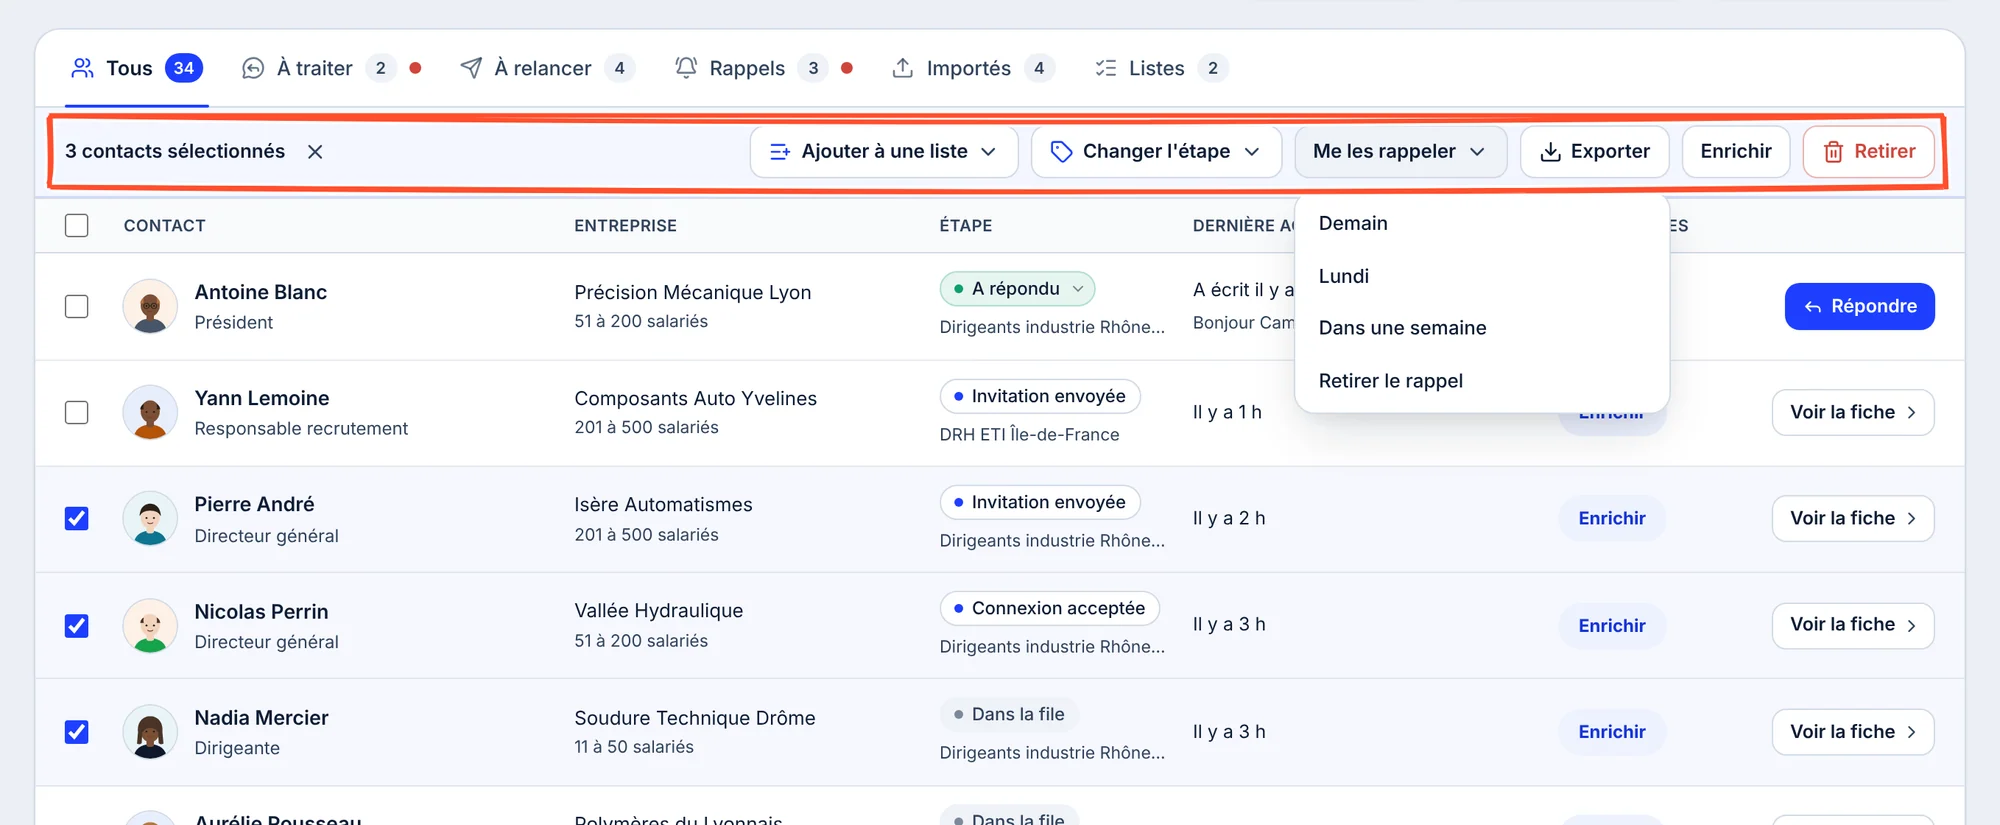Viewport: 2000px width, 825px height.
Task: Open the Importés tab
Action: (972, 68)
